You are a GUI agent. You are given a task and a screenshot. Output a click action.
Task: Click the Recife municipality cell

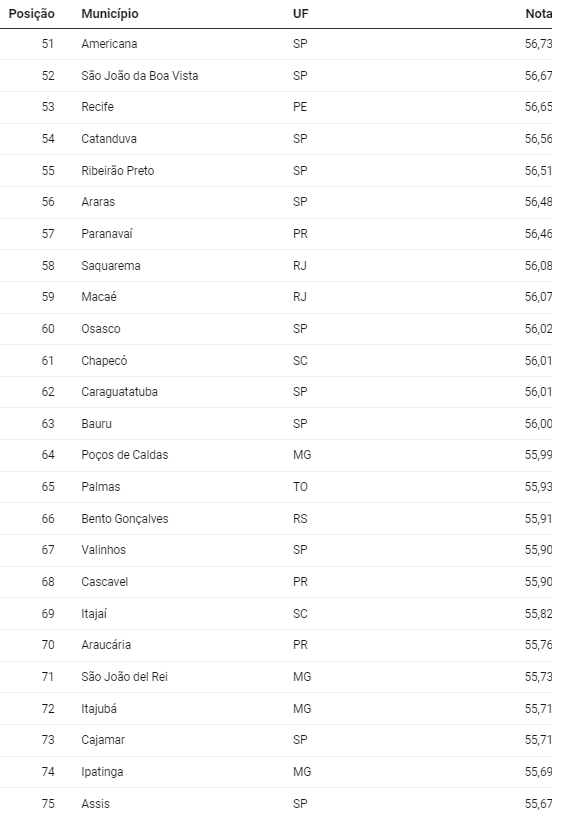97,107
